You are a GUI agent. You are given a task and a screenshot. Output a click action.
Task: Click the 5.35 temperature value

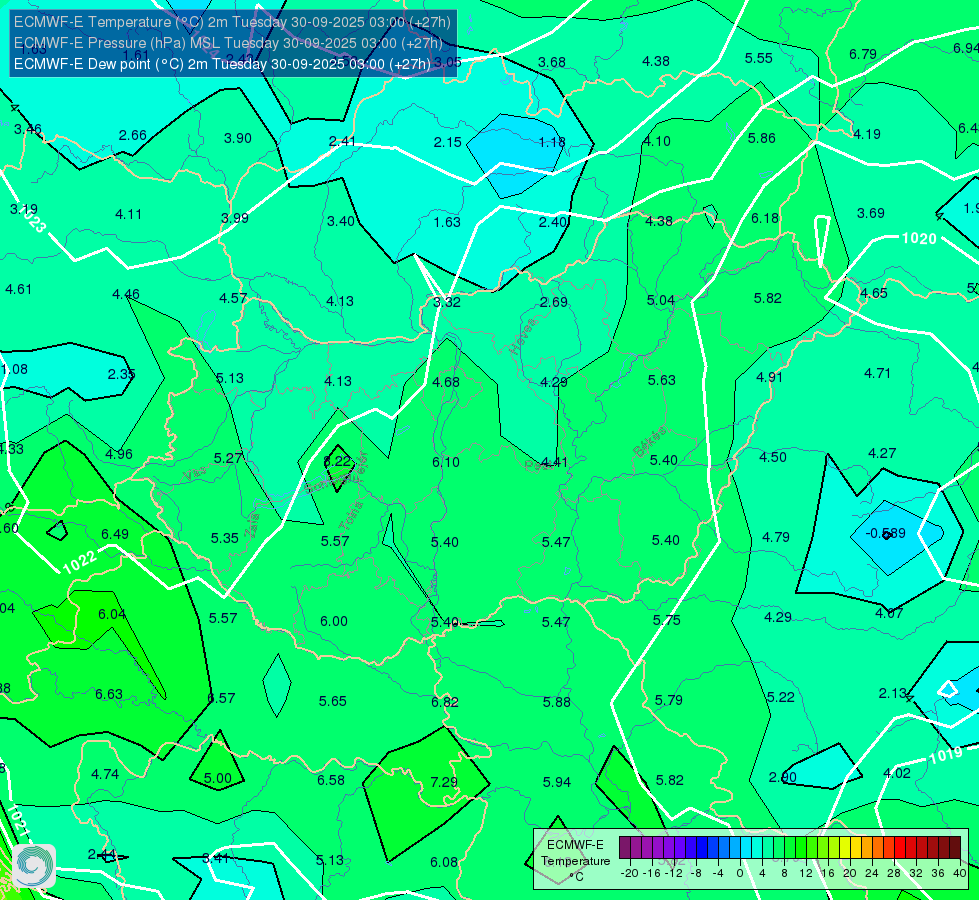[x=224, y=538]
